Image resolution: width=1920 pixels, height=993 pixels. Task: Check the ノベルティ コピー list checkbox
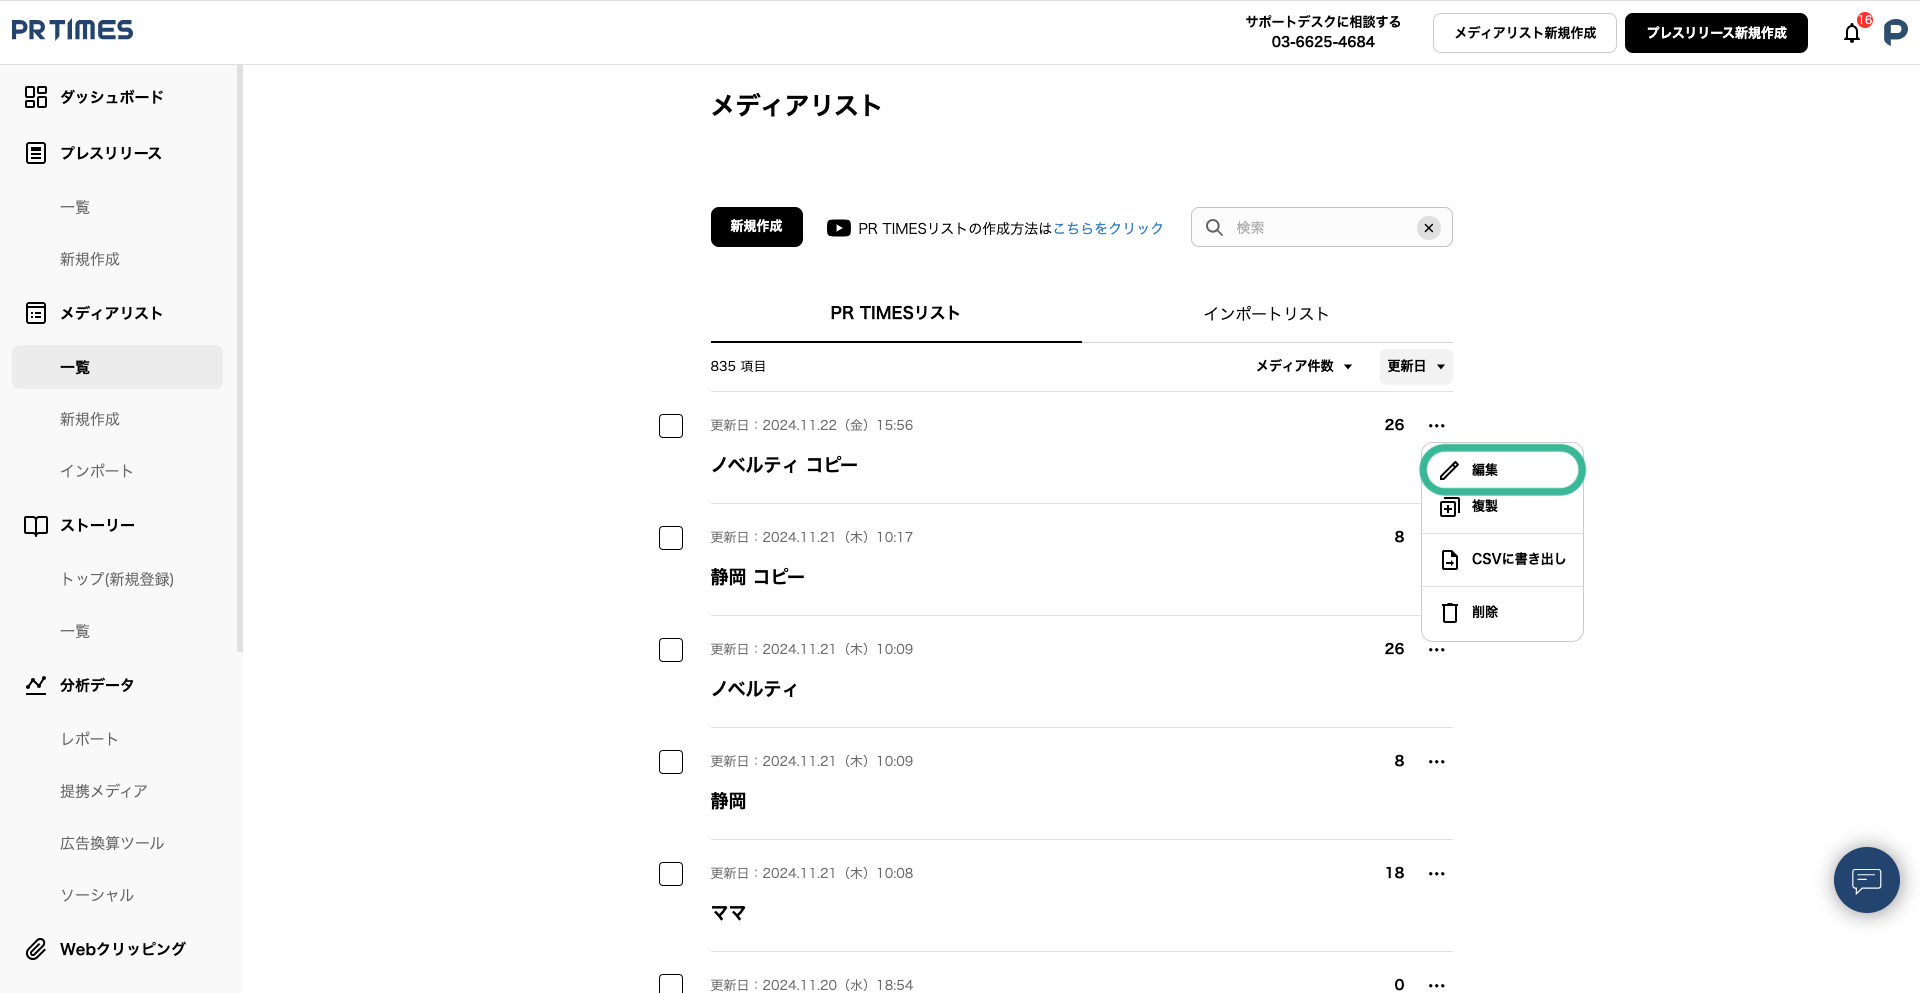(671, 426)
